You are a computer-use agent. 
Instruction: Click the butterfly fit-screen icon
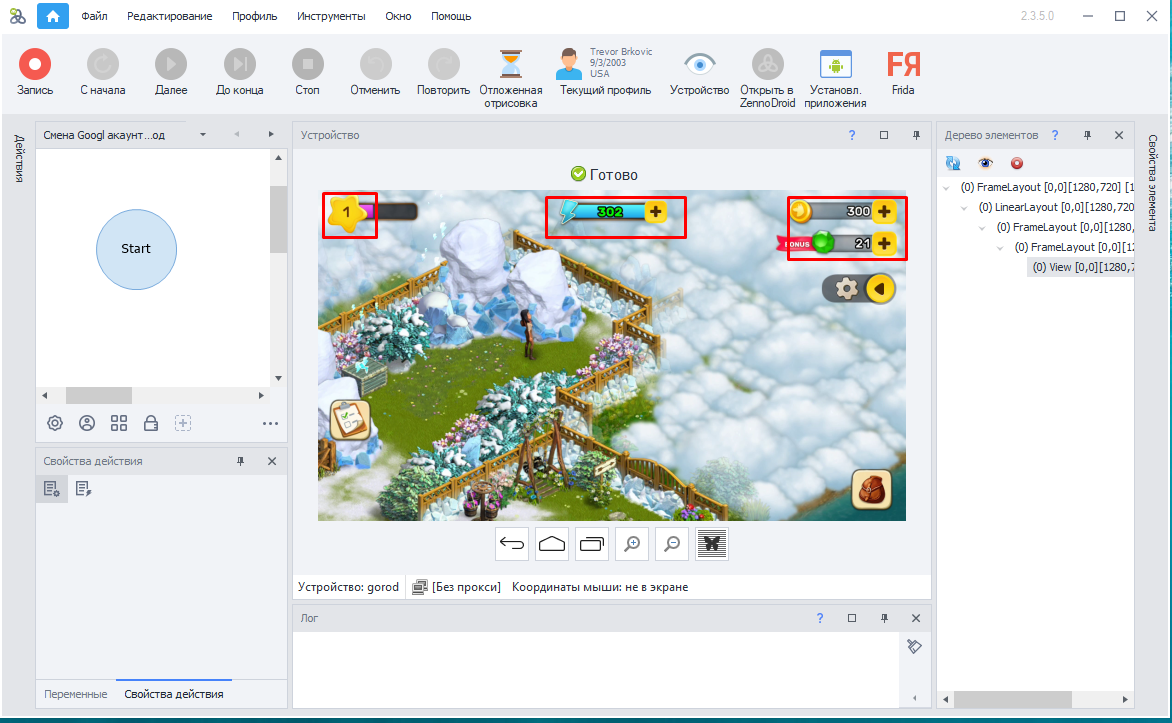point(712,544)
